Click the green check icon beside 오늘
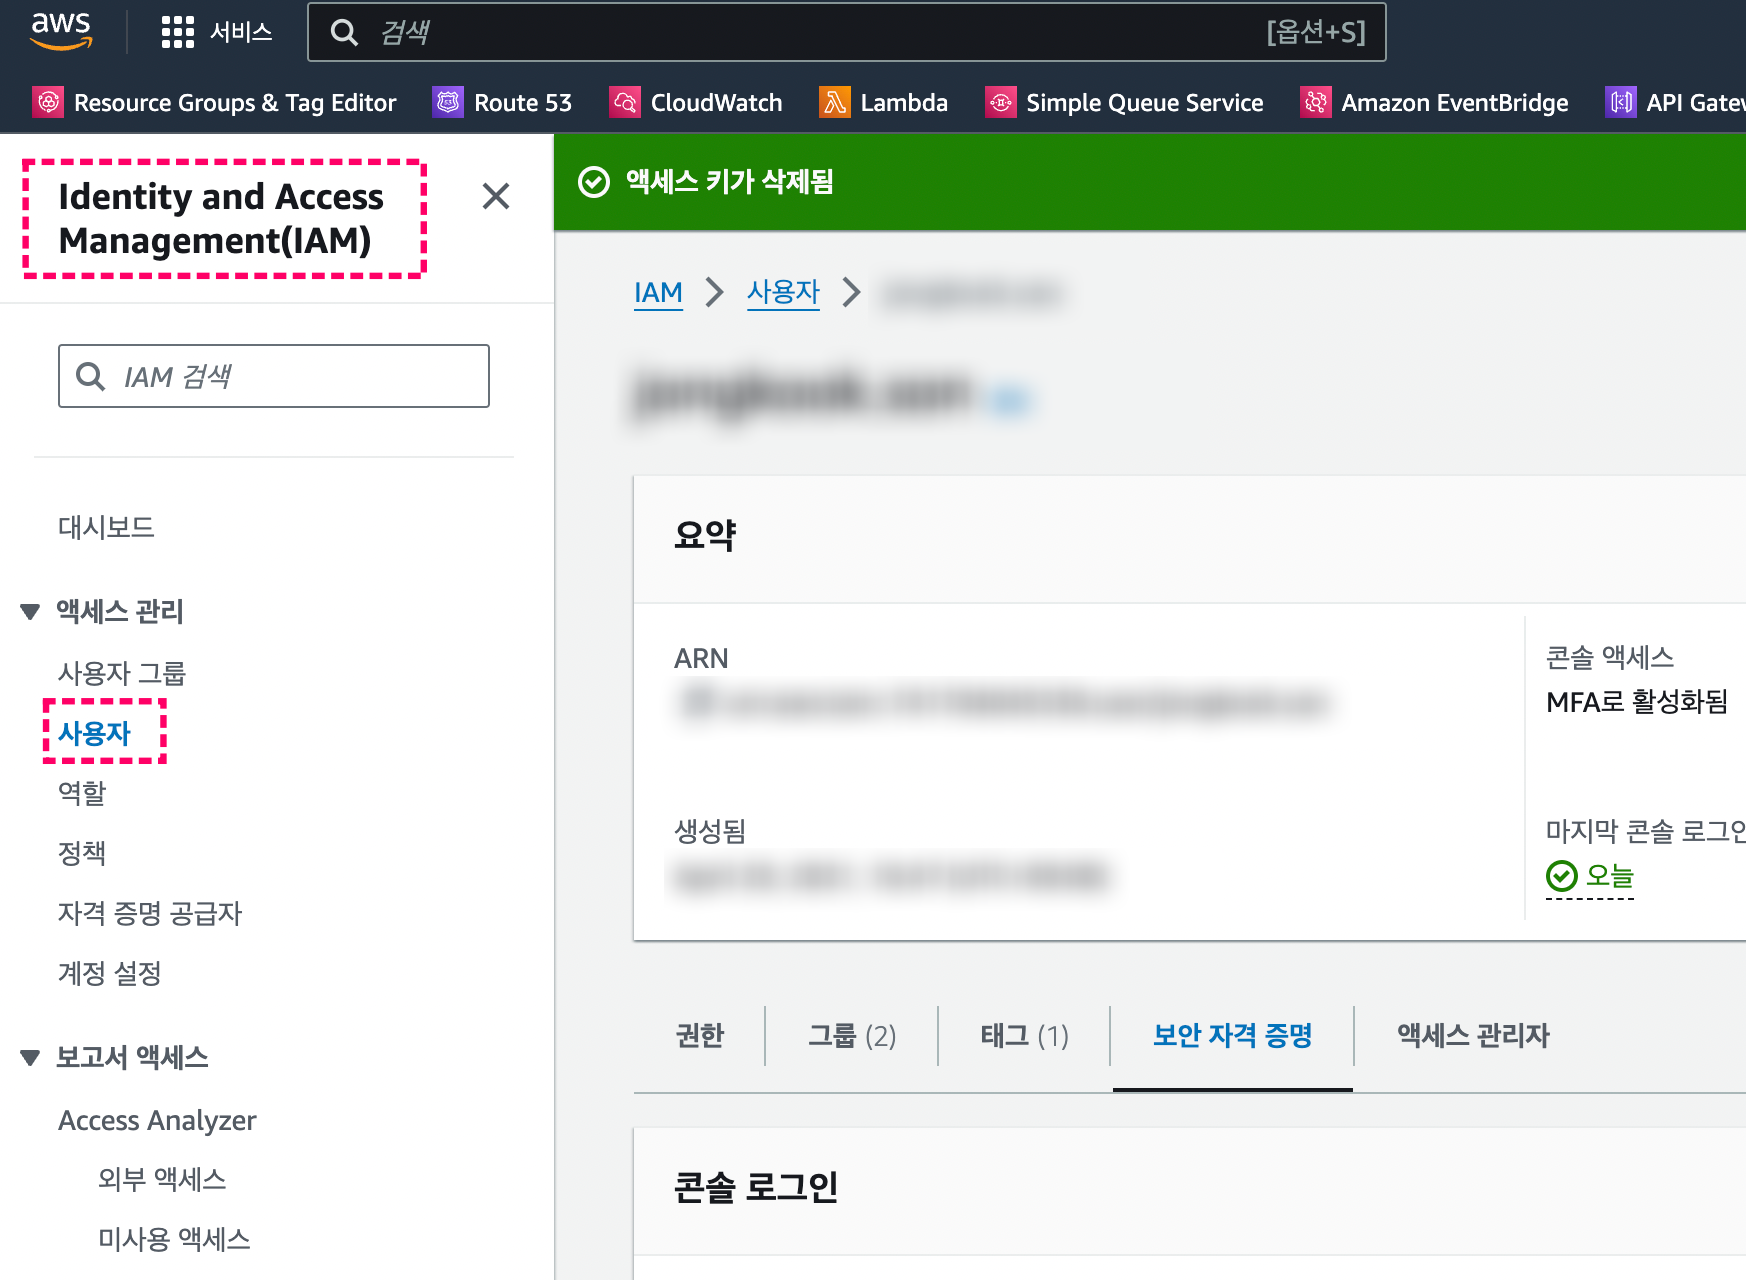This screenshot has width=1746, height=1280. point(1562,876)
